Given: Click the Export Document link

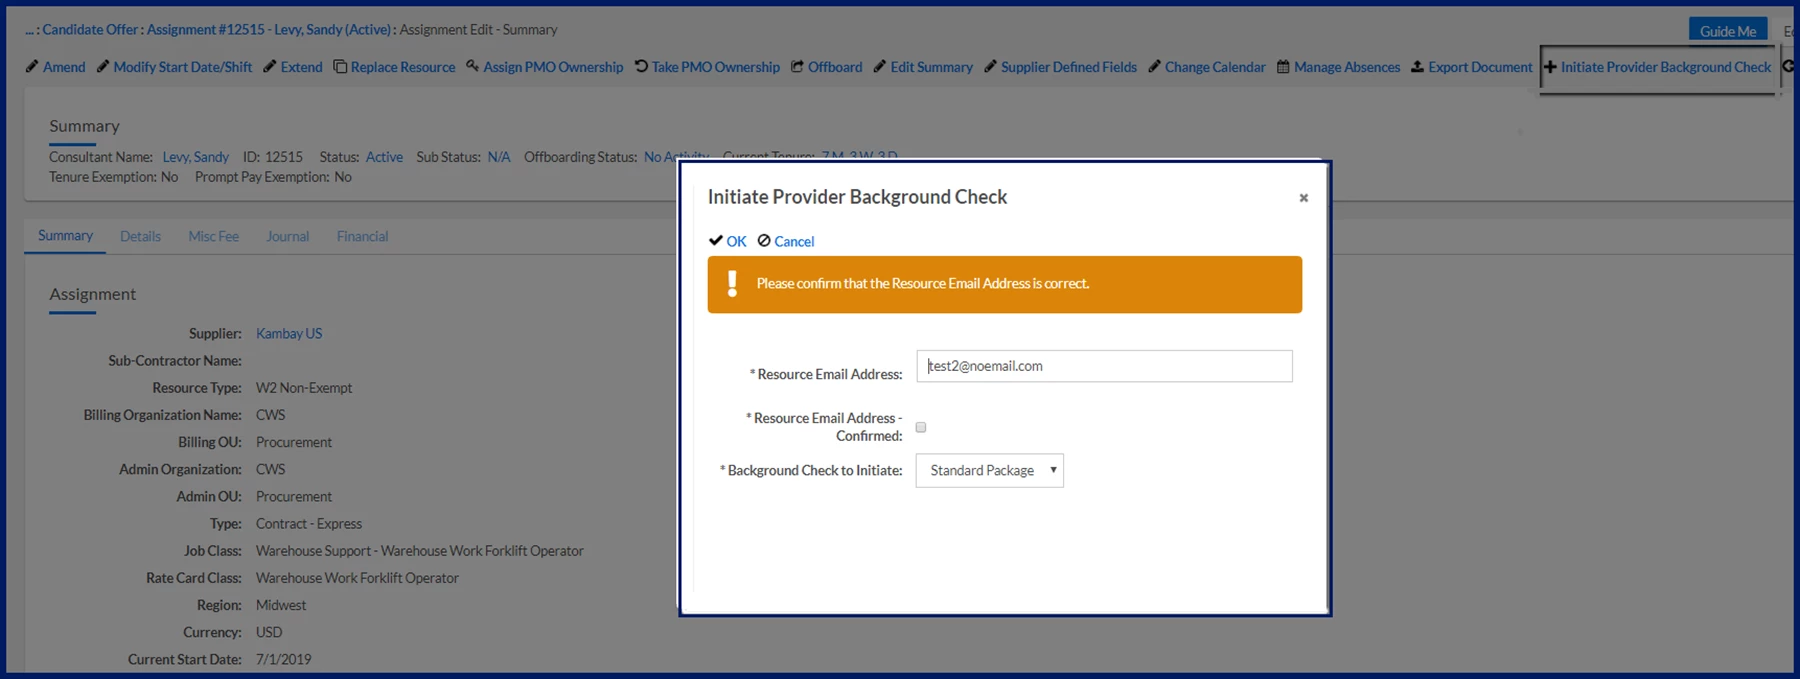Looking at the screenshot, I should point(1480,67).
